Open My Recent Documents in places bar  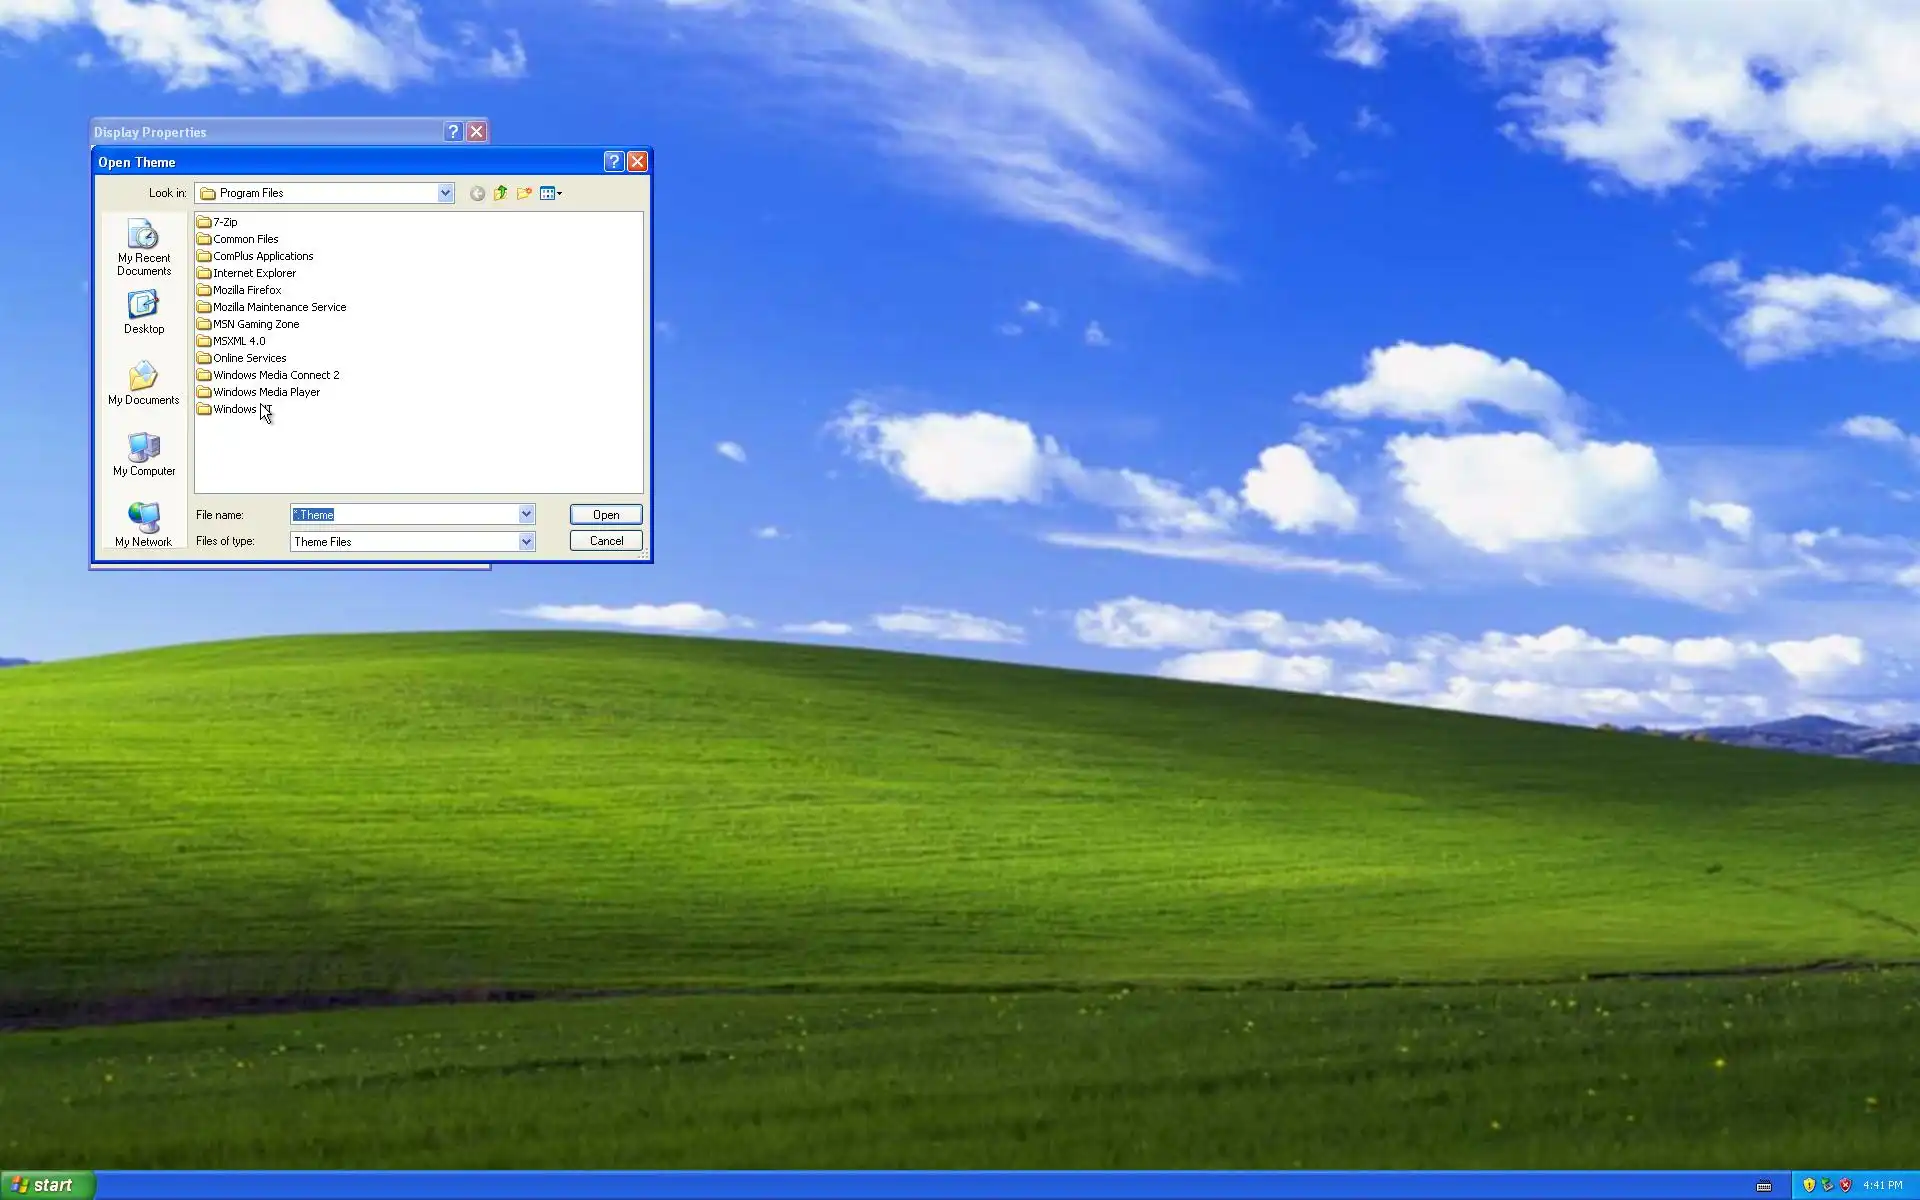[x=144, y=247]
